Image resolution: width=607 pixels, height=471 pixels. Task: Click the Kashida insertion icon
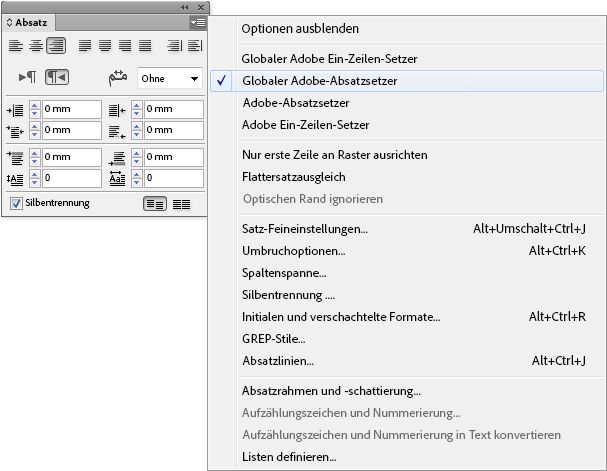(x=118, y=78)
